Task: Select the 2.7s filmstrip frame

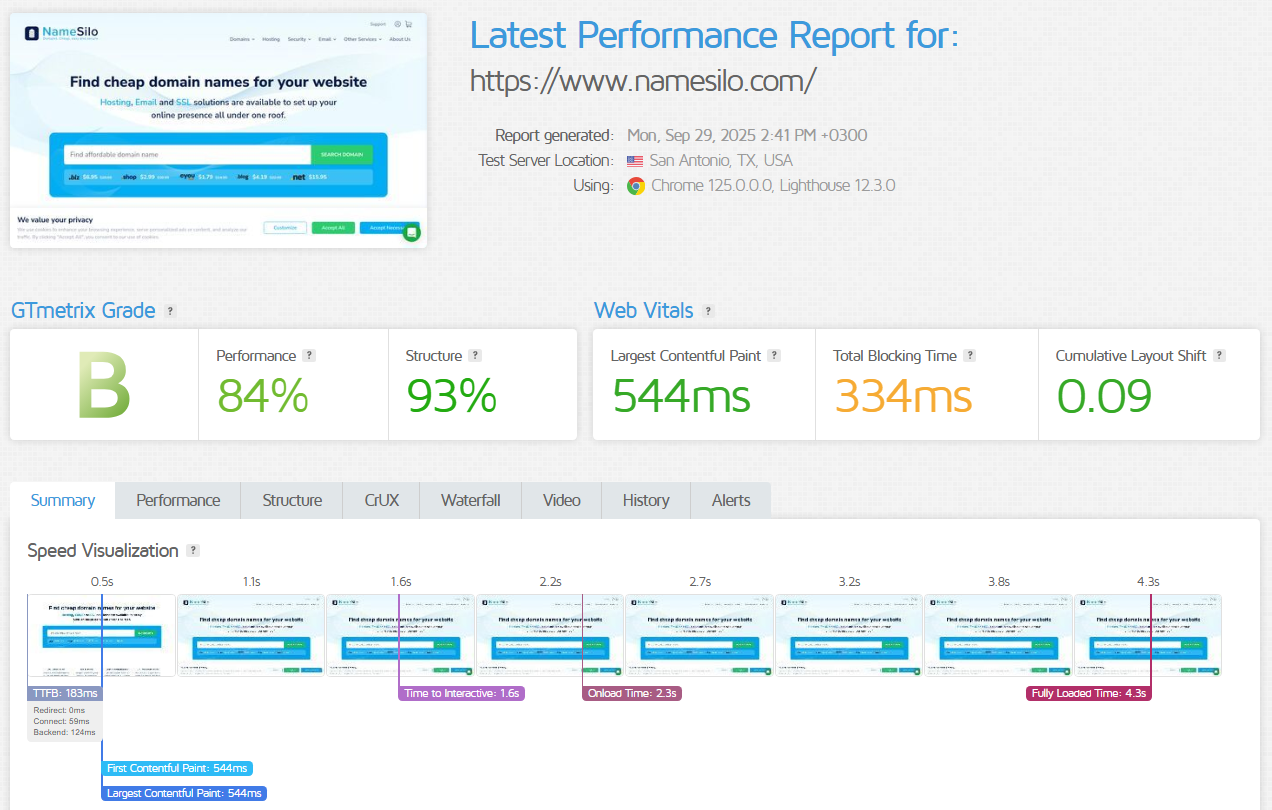Action: [699, 635]
